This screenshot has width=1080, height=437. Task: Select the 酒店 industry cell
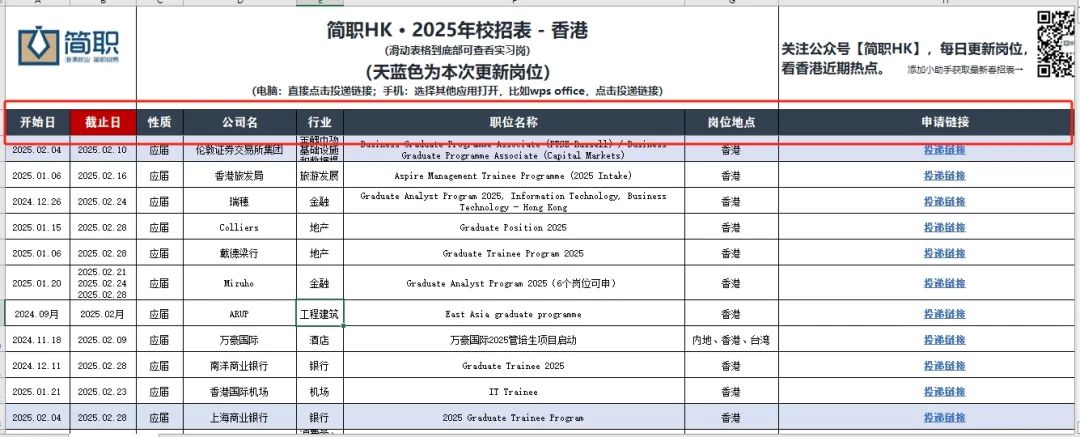[320, 340]
